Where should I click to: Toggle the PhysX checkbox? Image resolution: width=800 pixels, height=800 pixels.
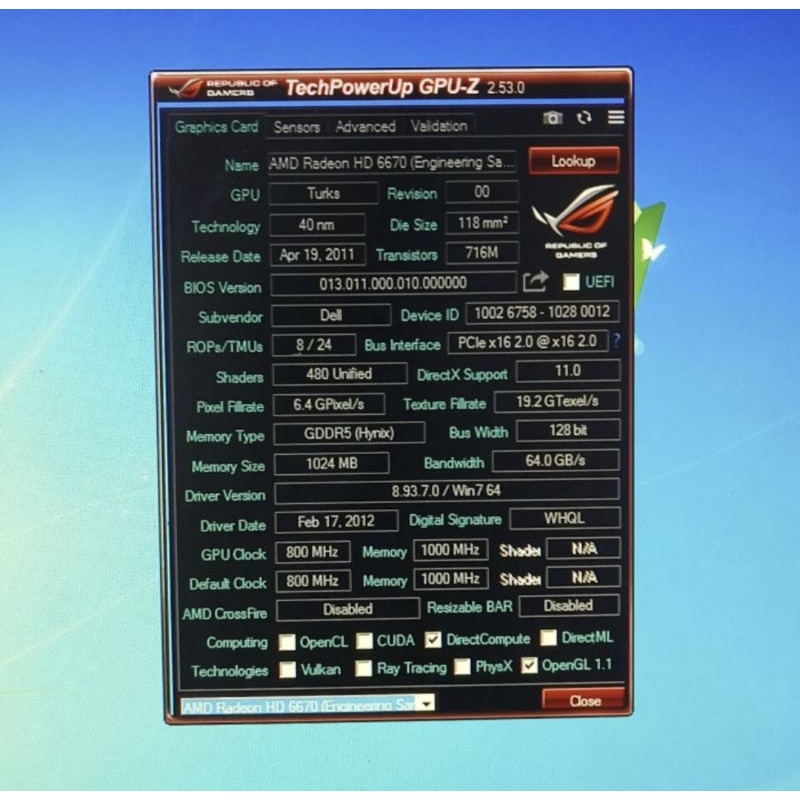point(462,666)
